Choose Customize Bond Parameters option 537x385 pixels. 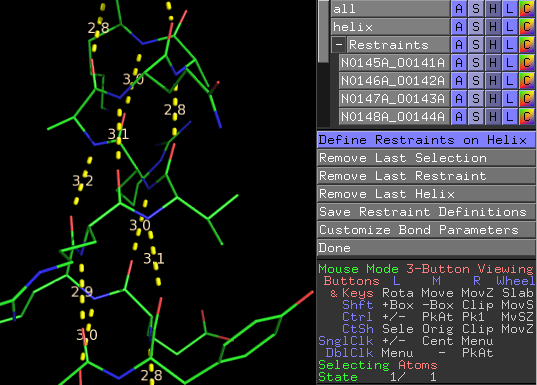pyautogui.click(x=426, y=230)
